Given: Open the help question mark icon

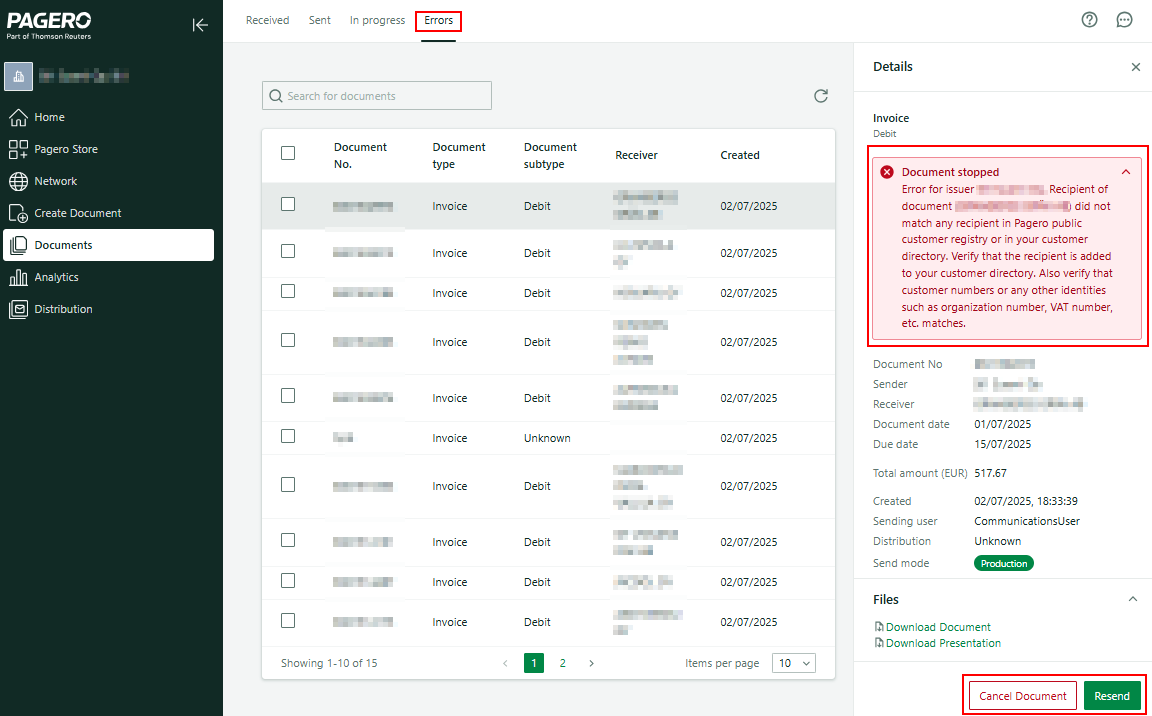Looking at the screenshot, I should 1090,20.
